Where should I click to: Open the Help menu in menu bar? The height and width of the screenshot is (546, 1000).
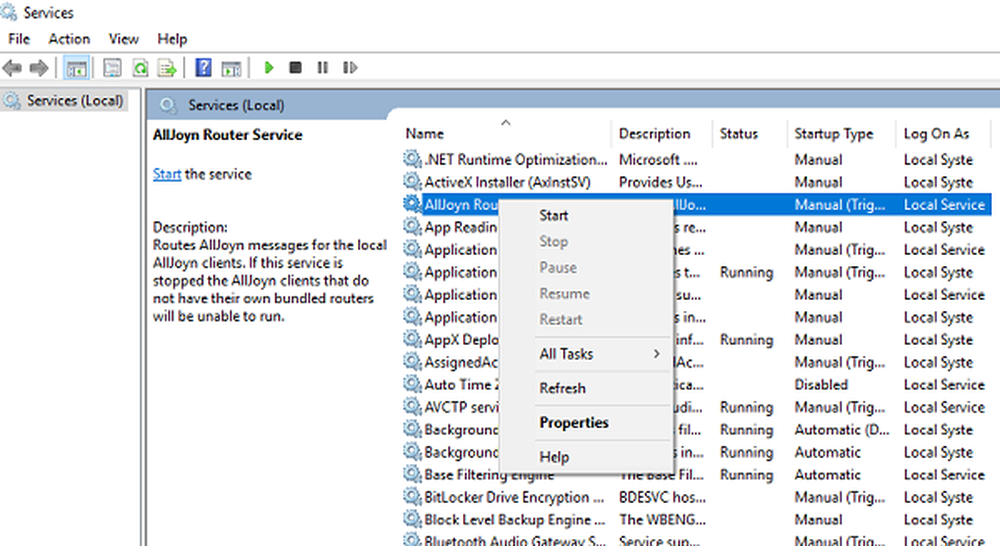pos(172,39)
